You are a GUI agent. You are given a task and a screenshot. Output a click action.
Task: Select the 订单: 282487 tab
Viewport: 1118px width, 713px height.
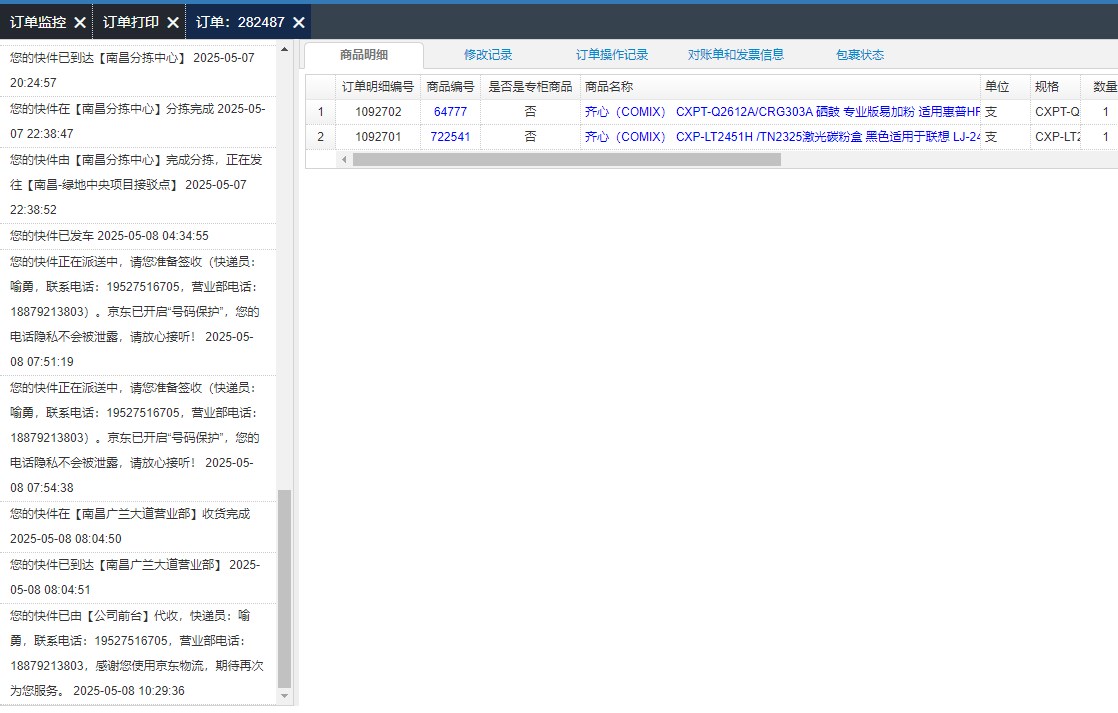pos(240,22)
